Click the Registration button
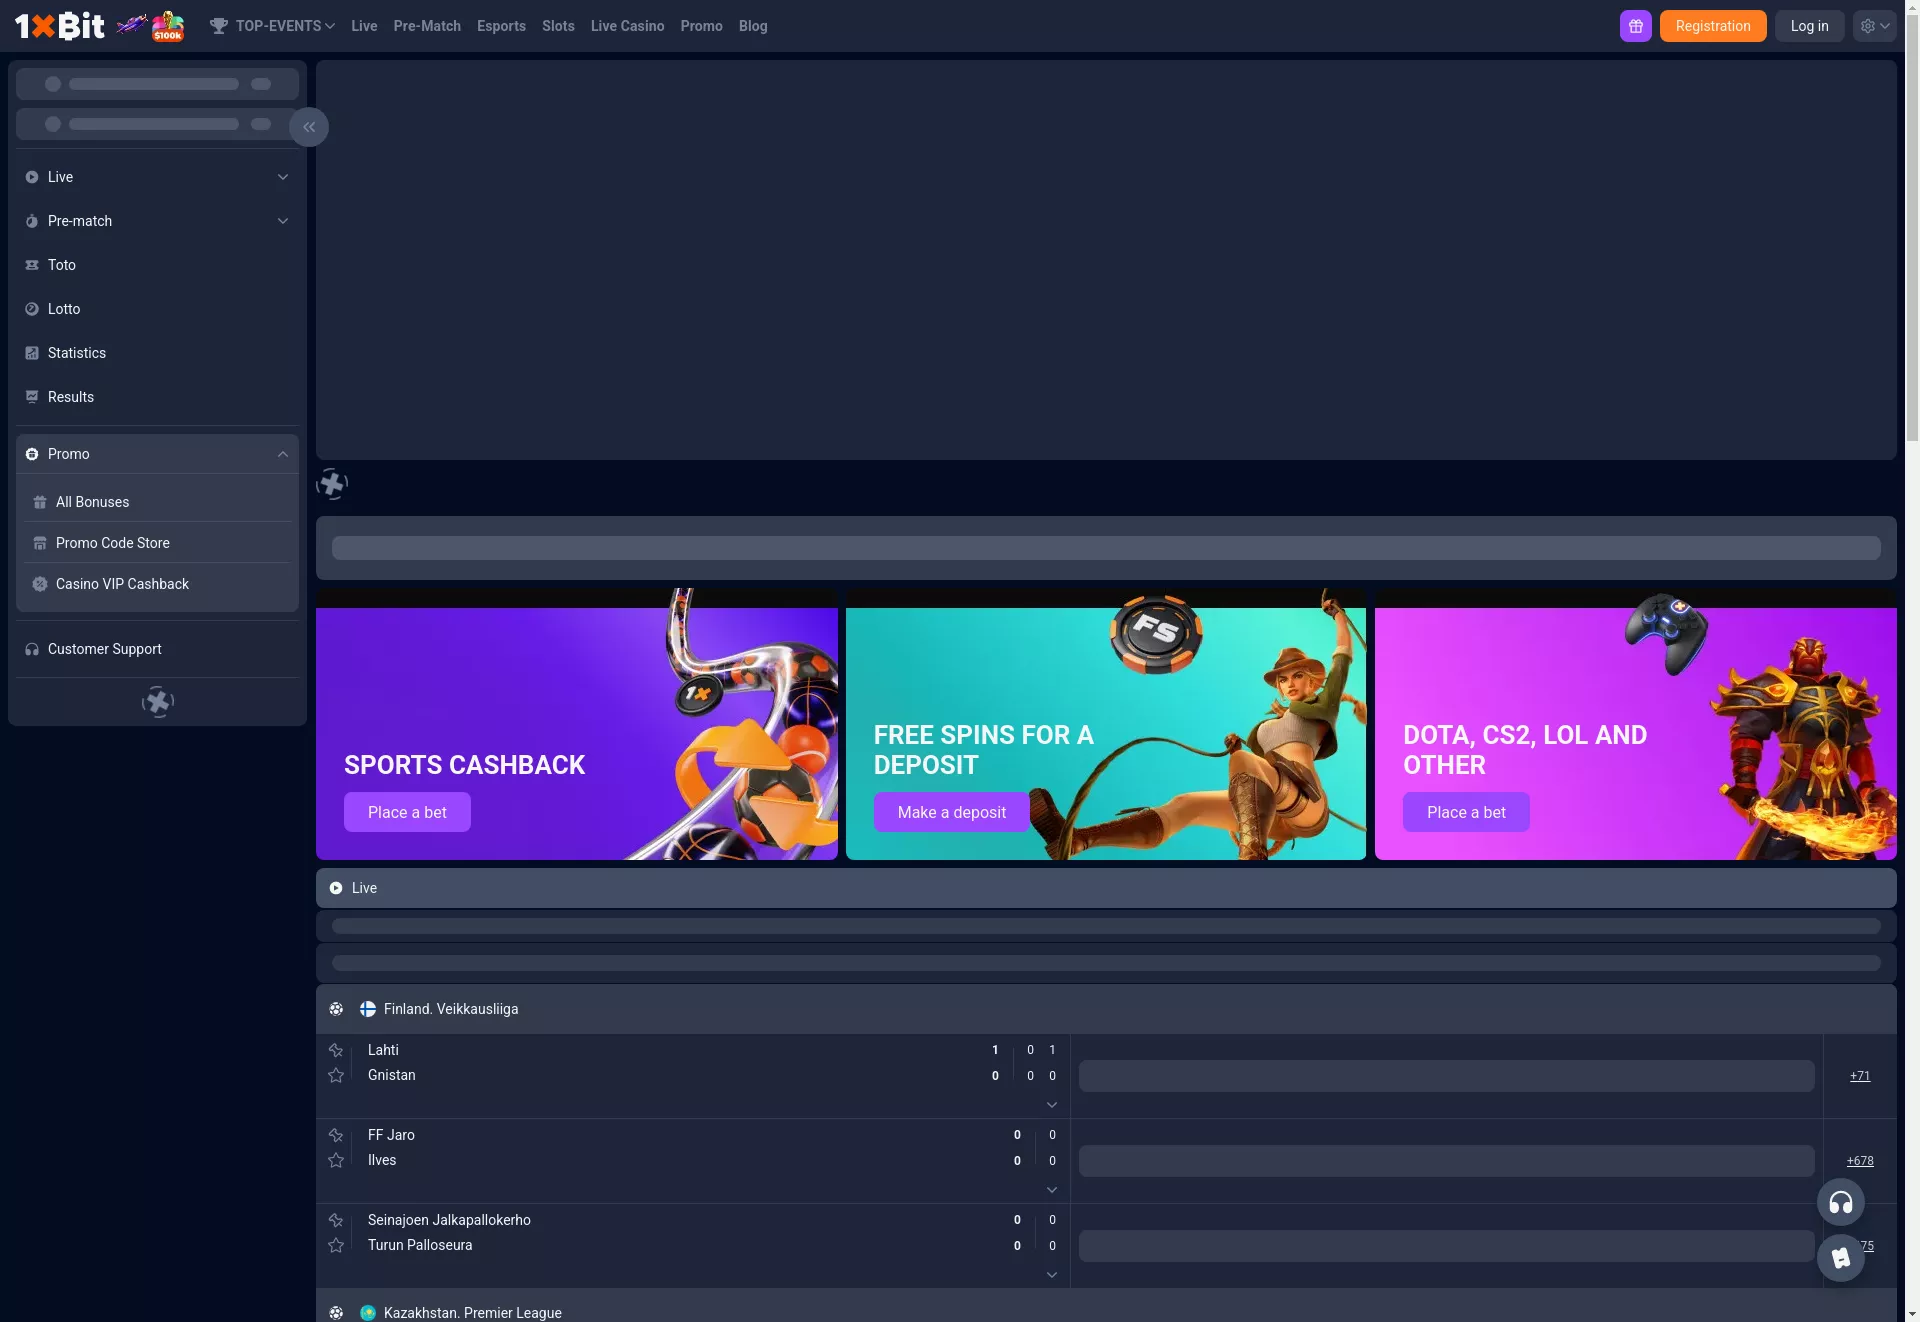Screen dimensions: 1920x1322 1712,26
